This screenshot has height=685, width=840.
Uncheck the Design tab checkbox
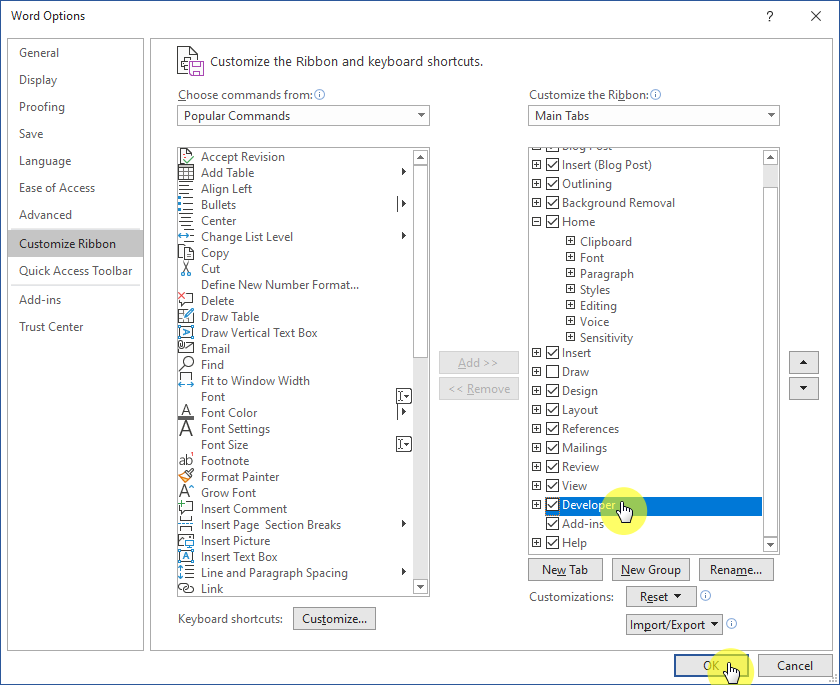pos(552,390)
